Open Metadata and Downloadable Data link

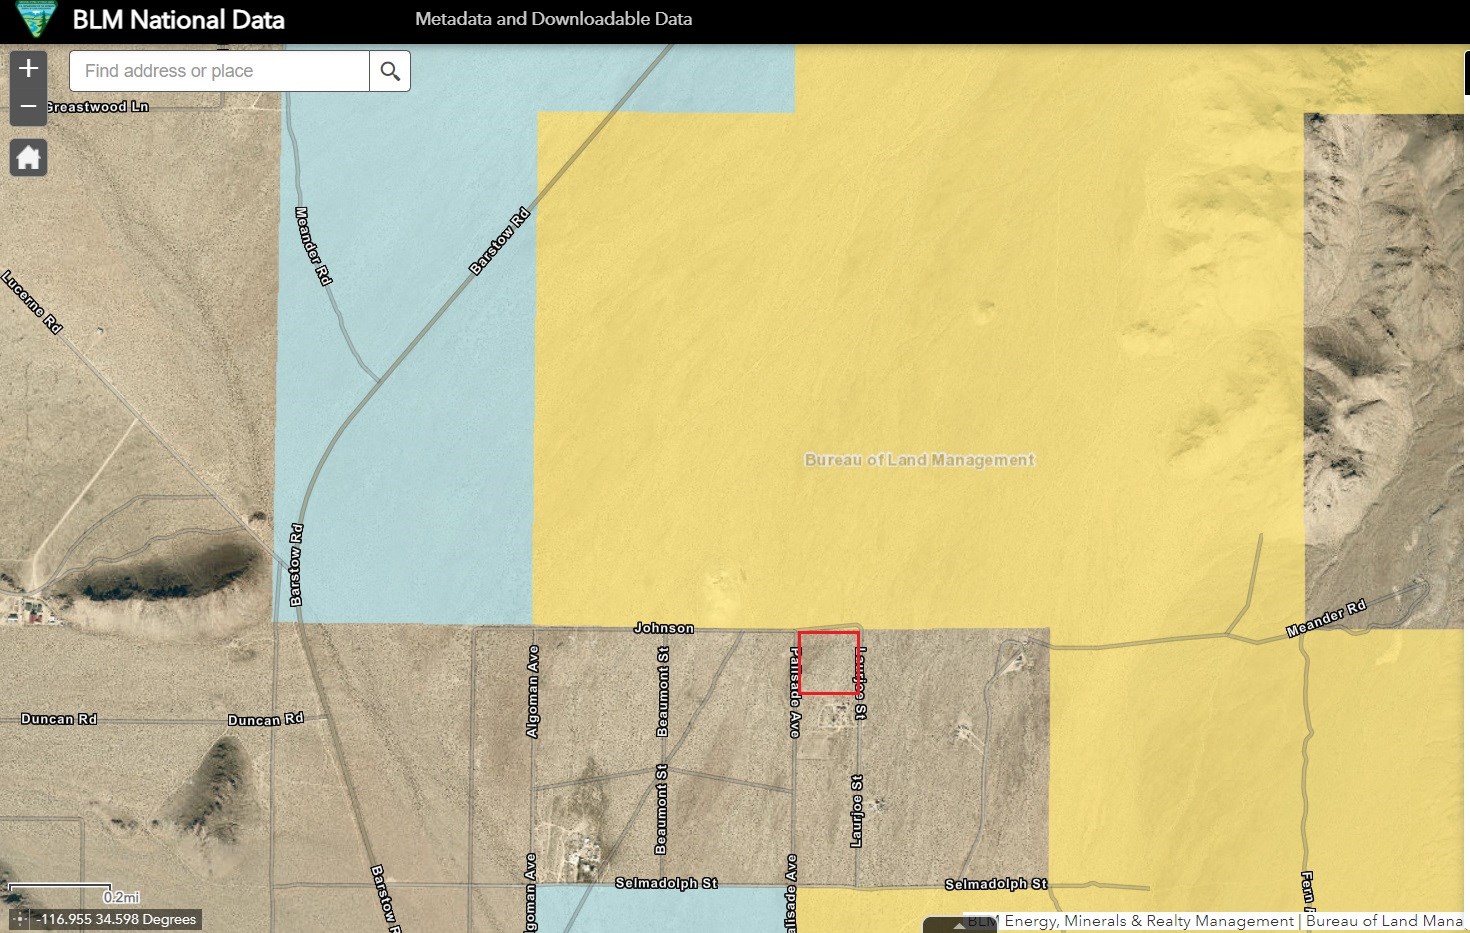(x=553, y=19)
